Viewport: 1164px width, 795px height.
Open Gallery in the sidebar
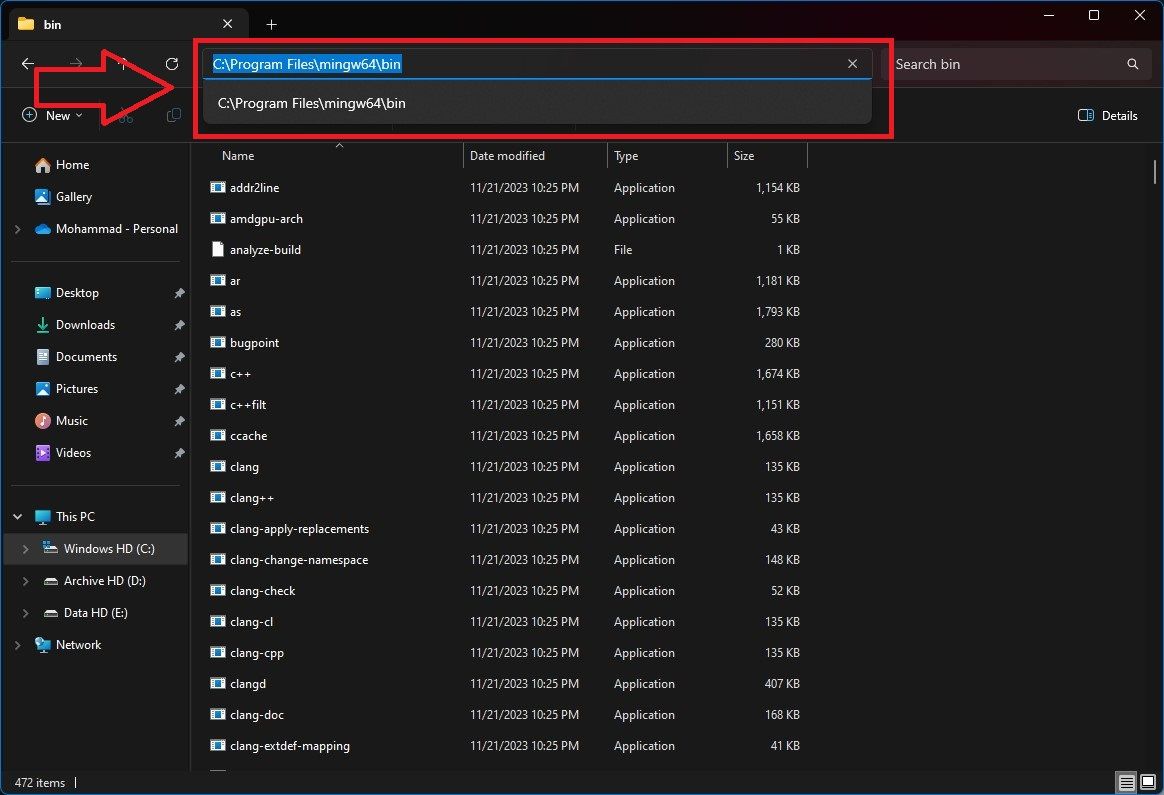tap(64, 197)
